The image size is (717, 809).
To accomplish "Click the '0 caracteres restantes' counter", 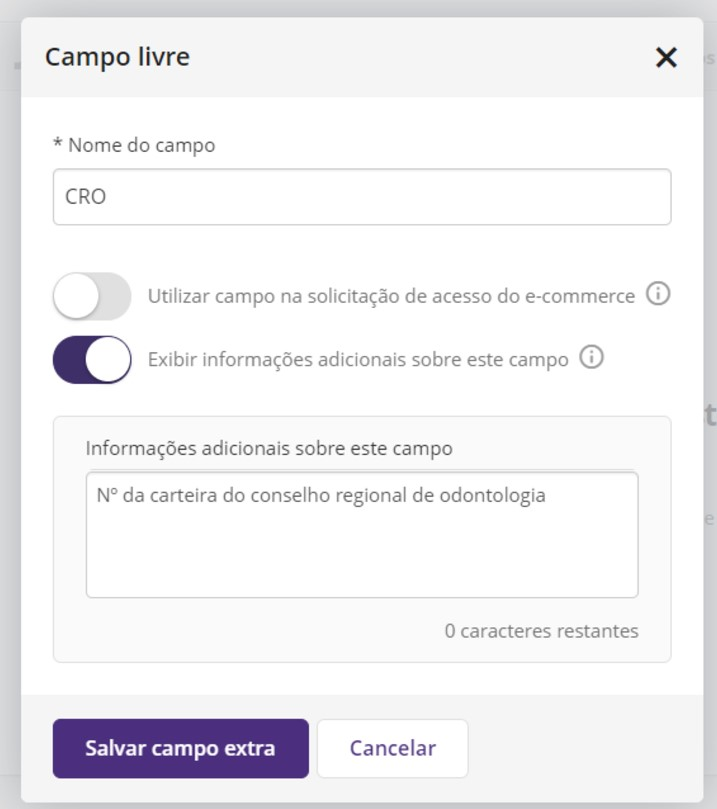I will tap(541, 631).
